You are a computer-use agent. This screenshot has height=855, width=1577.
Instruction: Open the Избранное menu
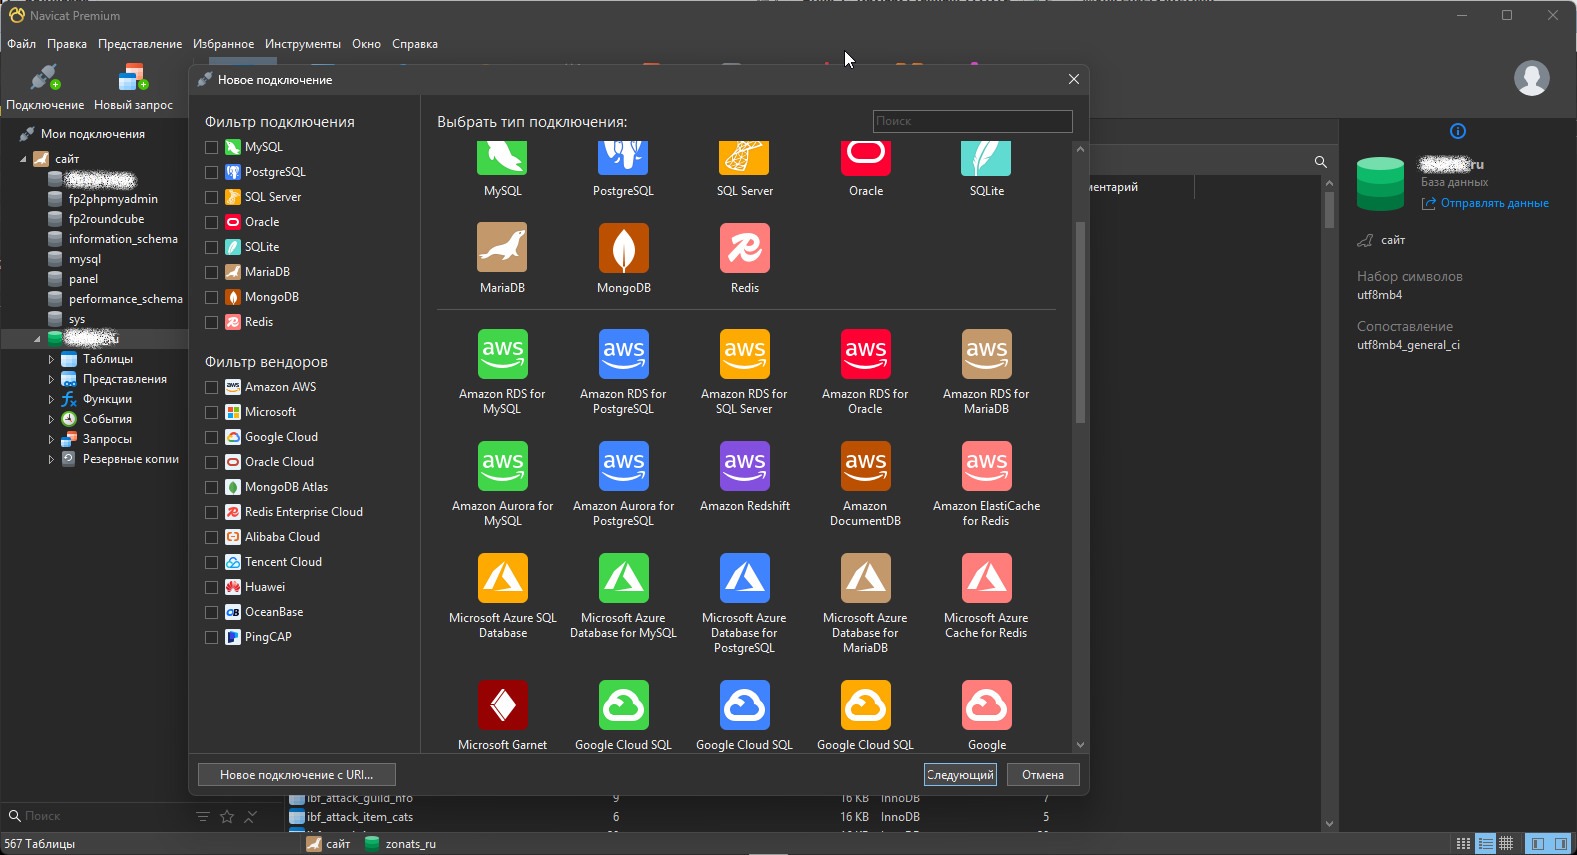pos(223,44)
